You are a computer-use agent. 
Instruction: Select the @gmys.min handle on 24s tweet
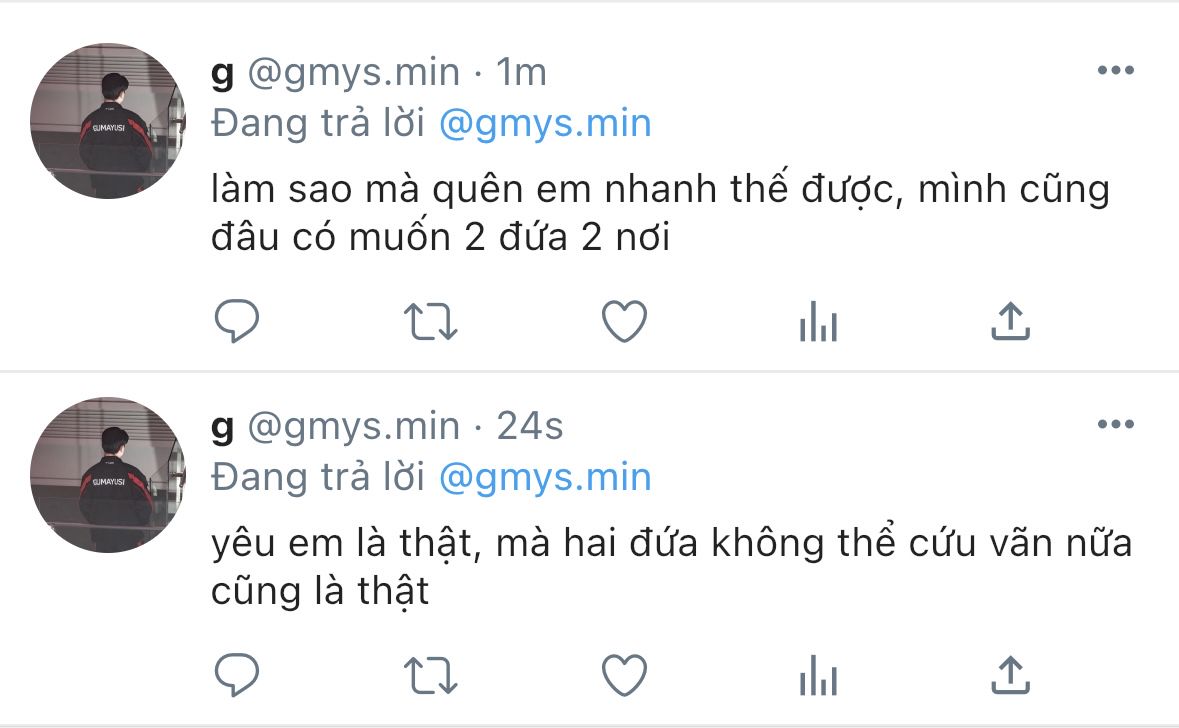[x=353, y=427]
